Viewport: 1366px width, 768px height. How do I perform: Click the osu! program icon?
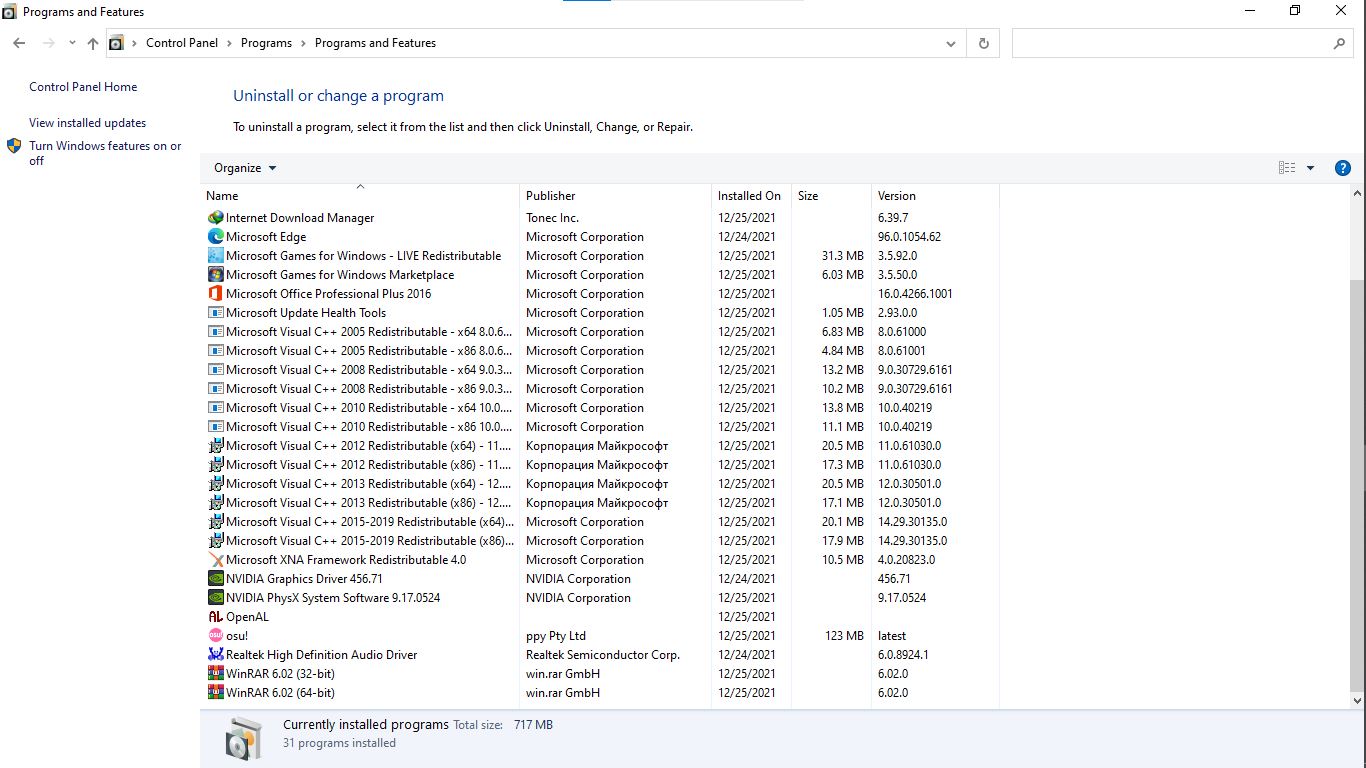[215, 636]
